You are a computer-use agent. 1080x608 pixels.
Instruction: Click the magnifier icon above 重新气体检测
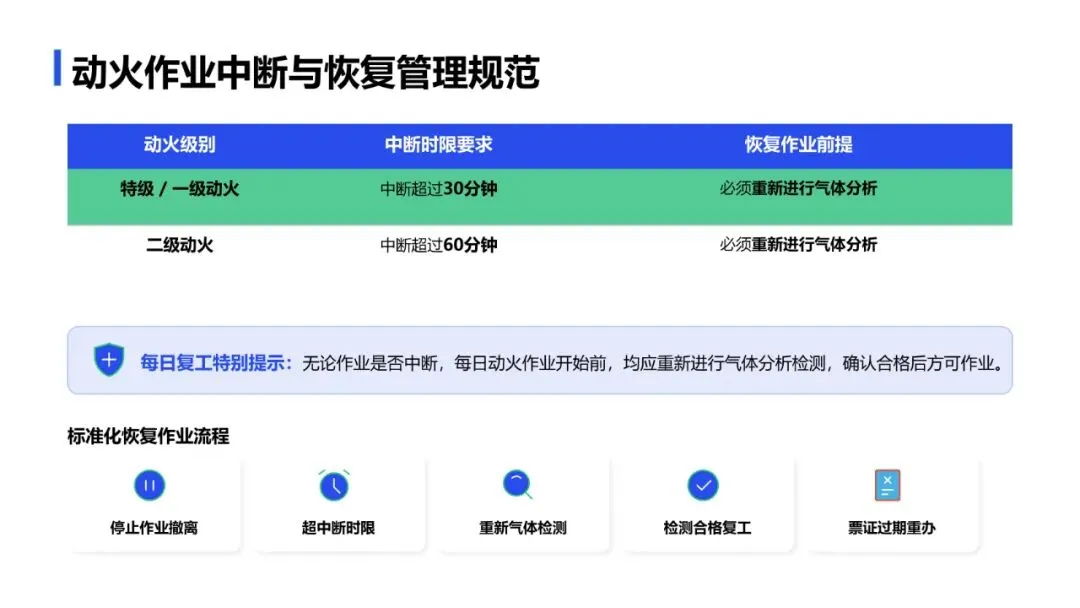517,485
